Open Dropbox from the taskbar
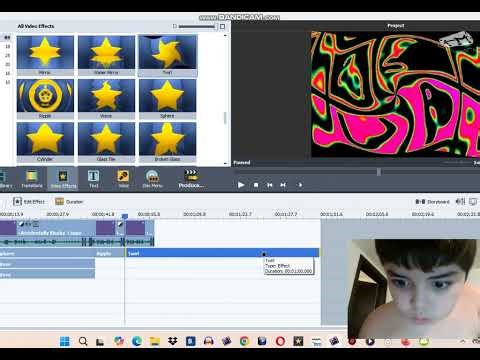The height and width of the screenshot is (360, 480). 173,341
